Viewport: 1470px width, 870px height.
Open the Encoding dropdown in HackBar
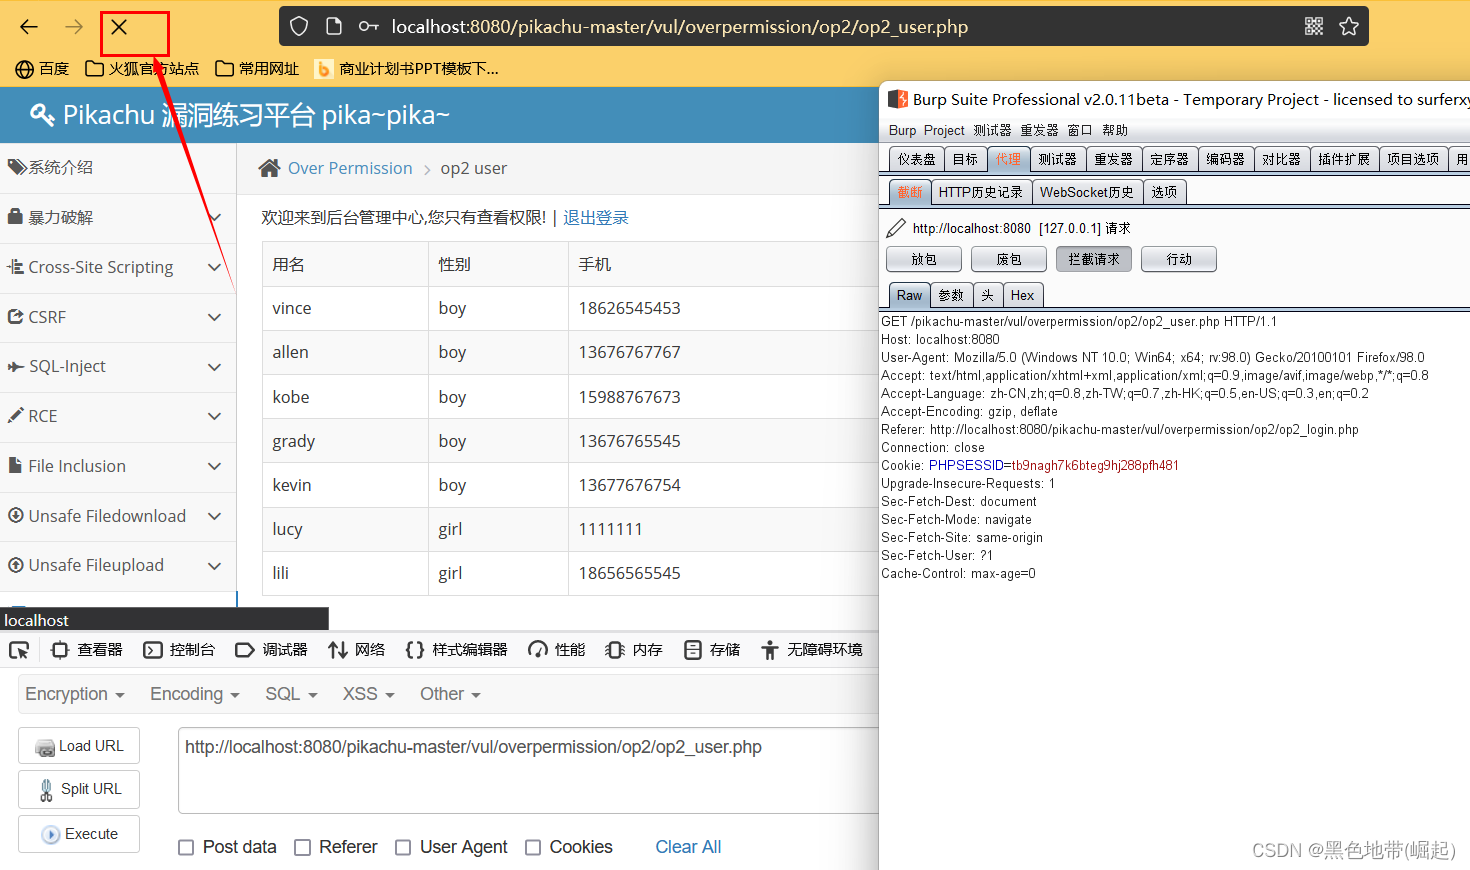[195, 694]
